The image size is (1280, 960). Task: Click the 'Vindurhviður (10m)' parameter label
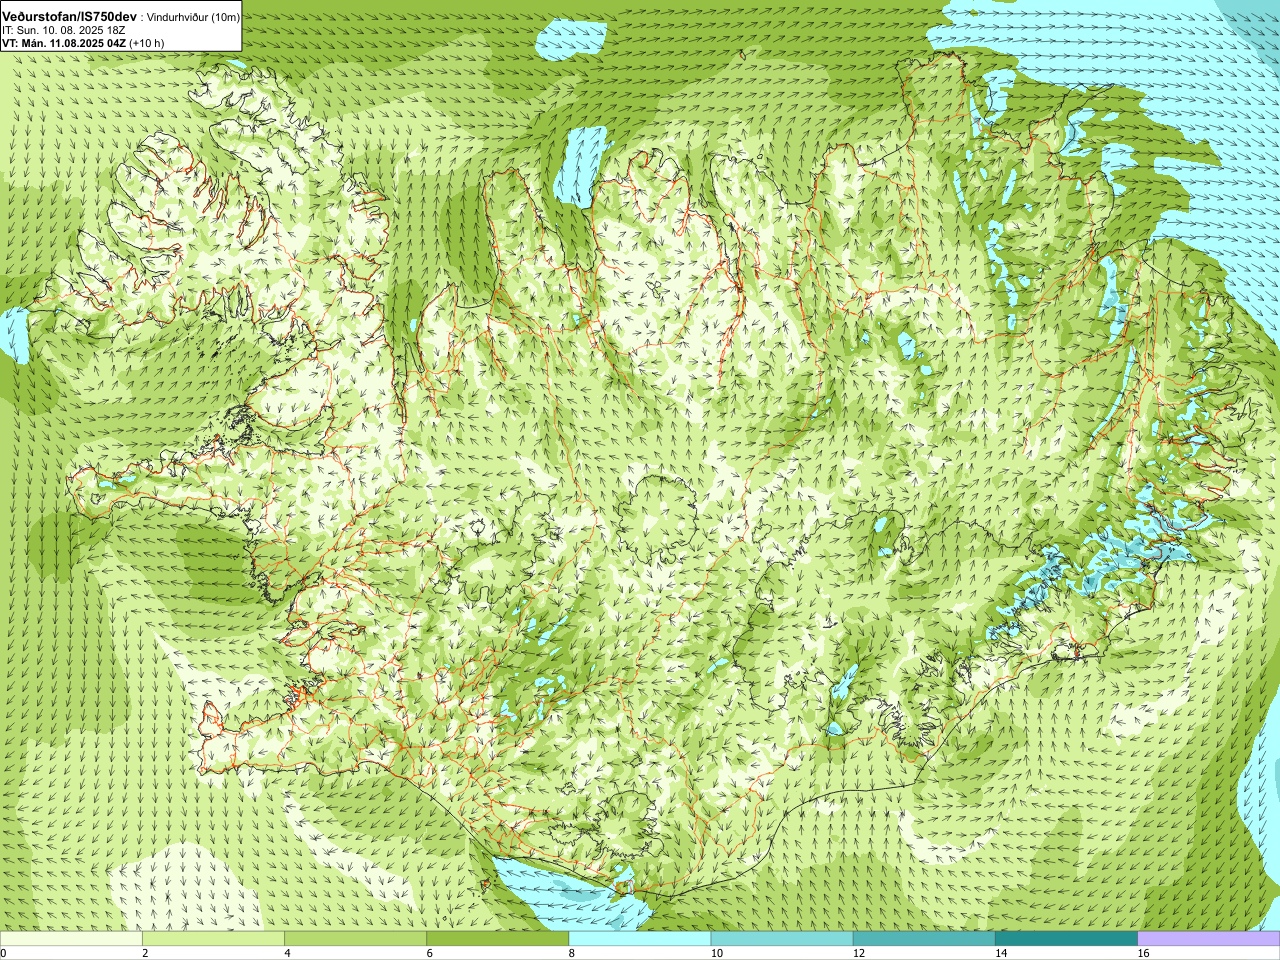click(193, 18)
